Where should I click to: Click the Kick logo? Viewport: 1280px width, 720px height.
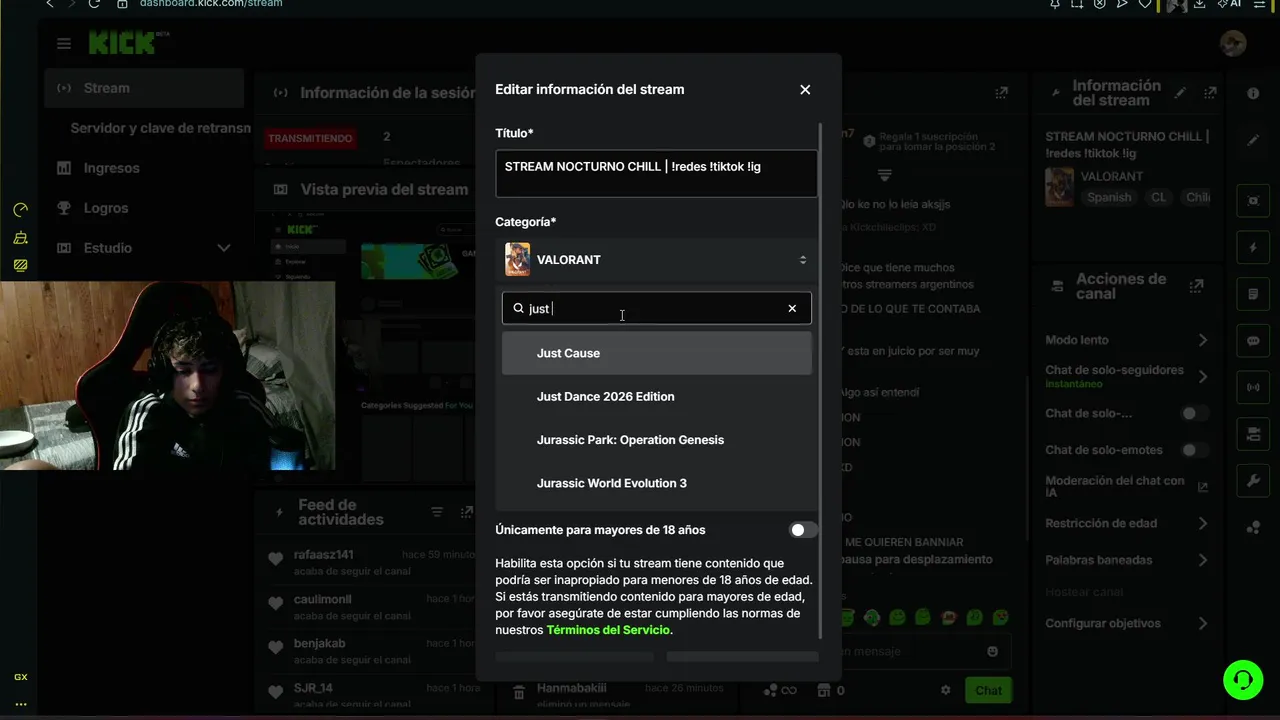[122, 42]
